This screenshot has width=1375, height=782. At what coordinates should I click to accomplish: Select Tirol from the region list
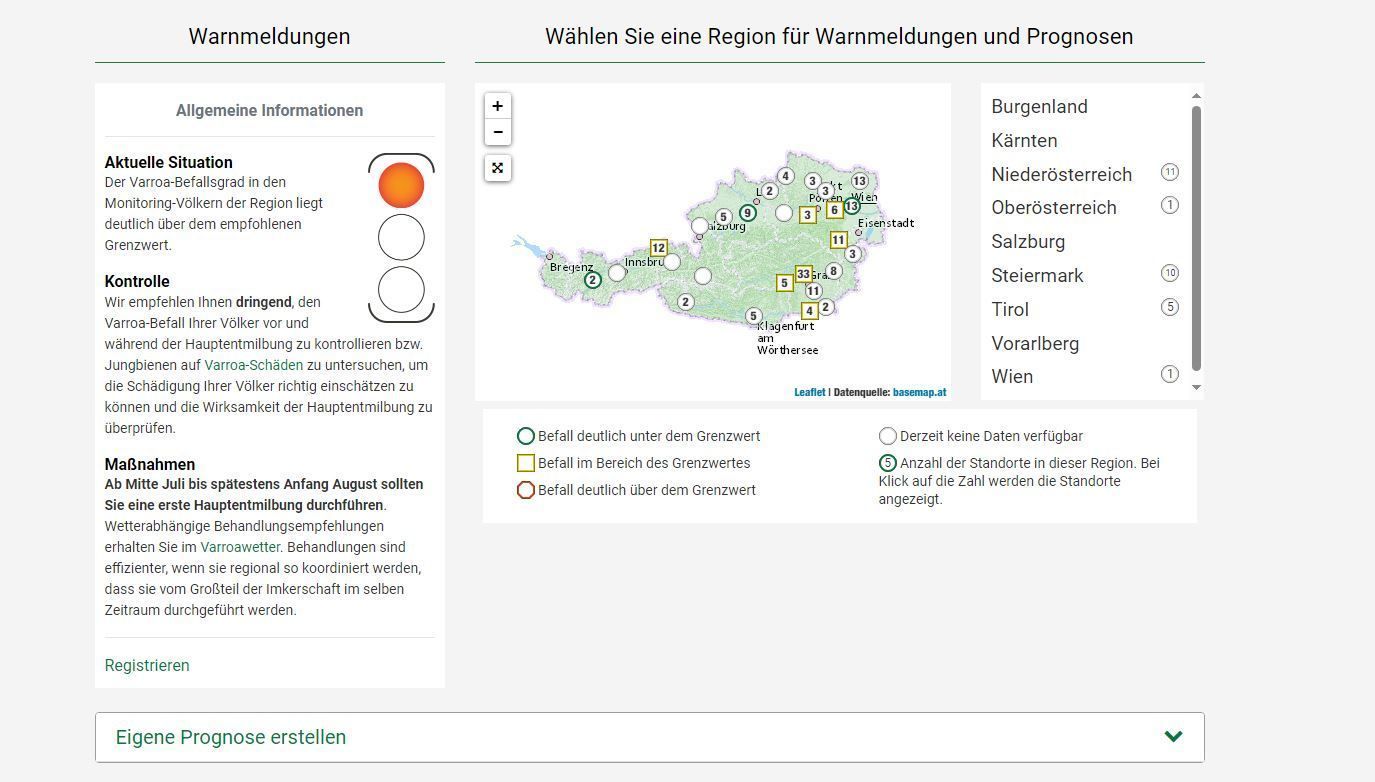point(1010,310)
